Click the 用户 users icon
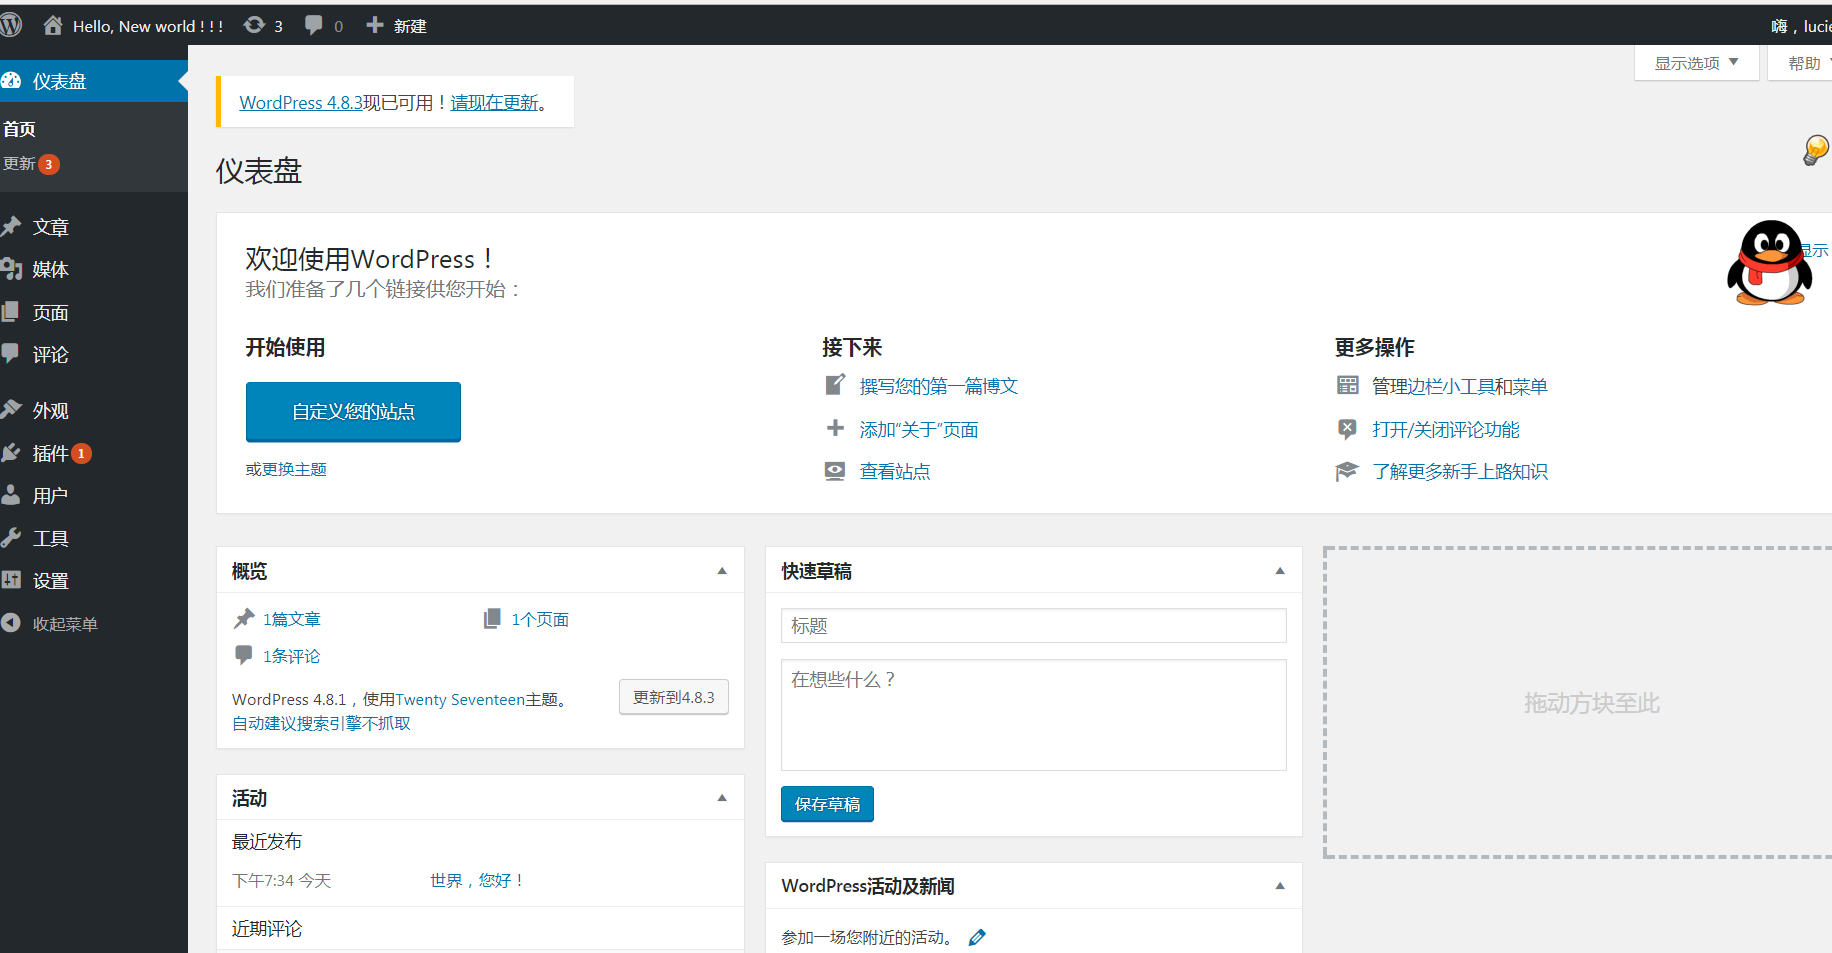 (x=11, y=495)
